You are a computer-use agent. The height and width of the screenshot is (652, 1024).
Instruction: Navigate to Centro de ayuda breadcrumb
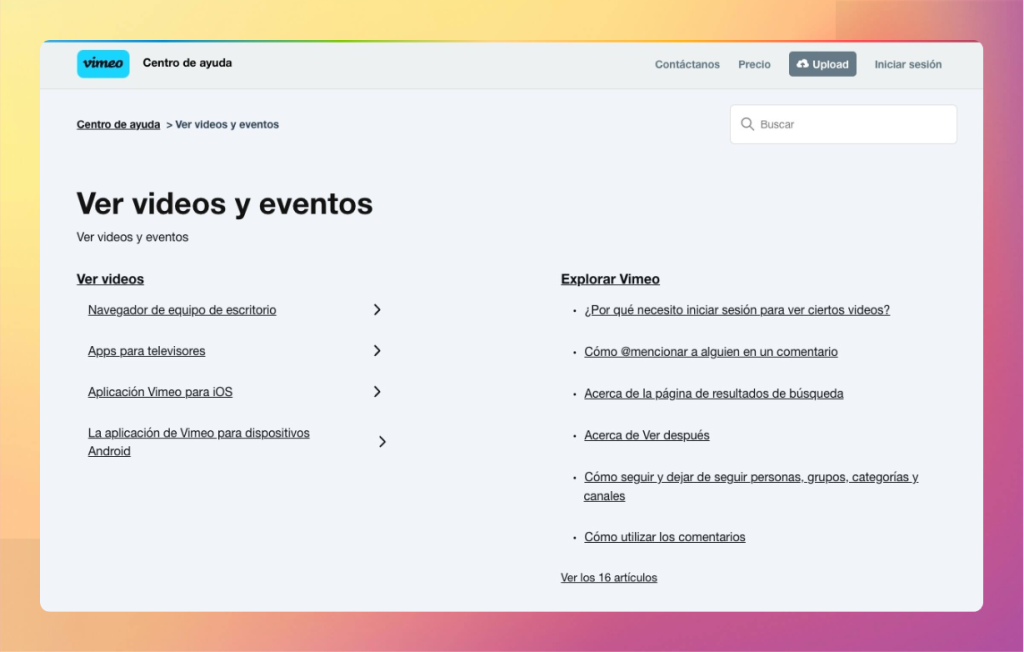[118, 125]
